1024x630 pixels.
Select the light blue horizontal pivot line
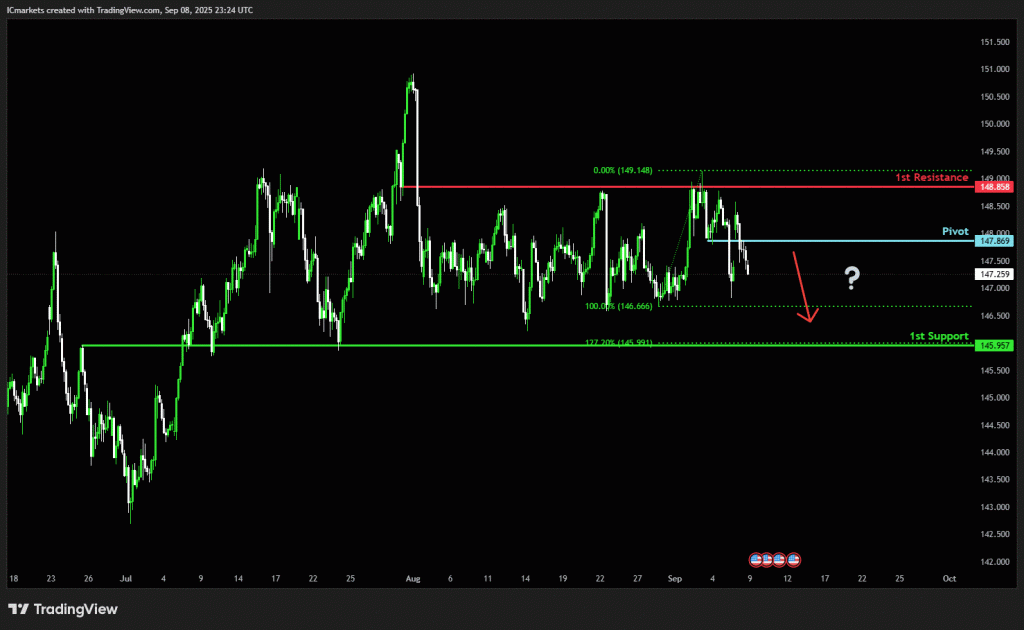click(x=841, y=241)
